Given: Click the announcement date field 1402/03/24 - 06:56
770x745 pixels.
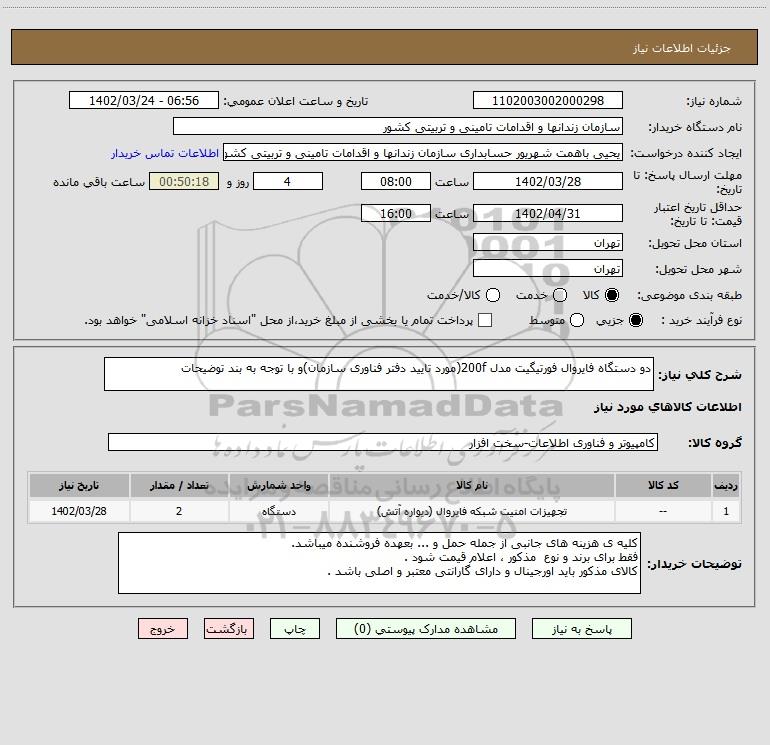Looking at the screenshot, I should (x=144, y=101).
